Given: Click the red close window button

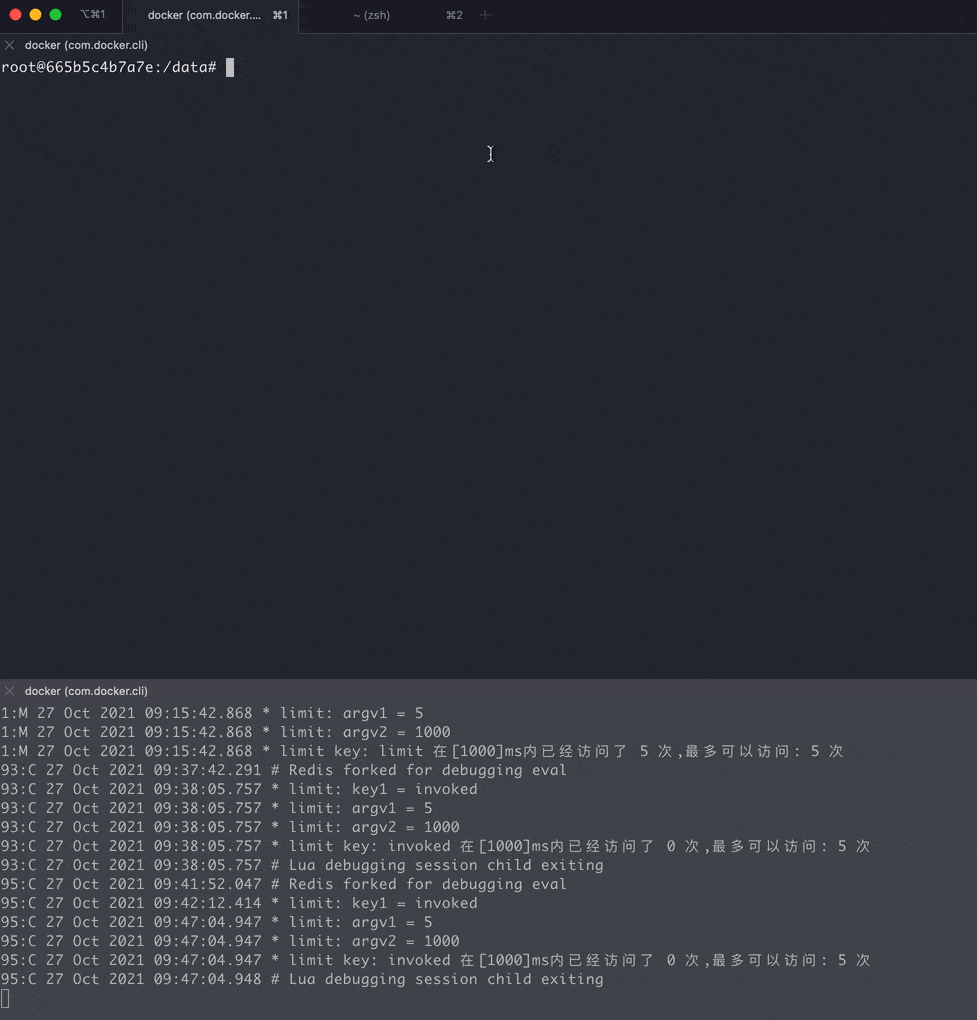Looking at the screenshot, I should click(16, 14).
